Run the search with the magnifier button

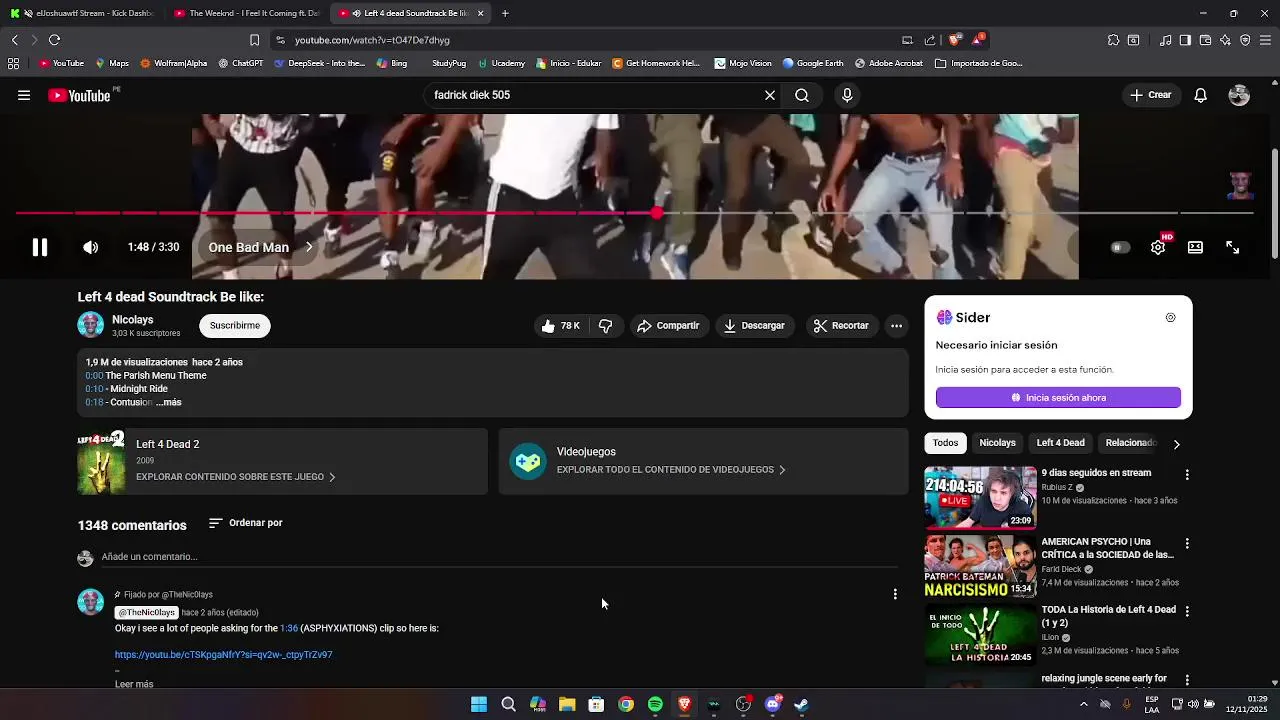click(802, 95)
